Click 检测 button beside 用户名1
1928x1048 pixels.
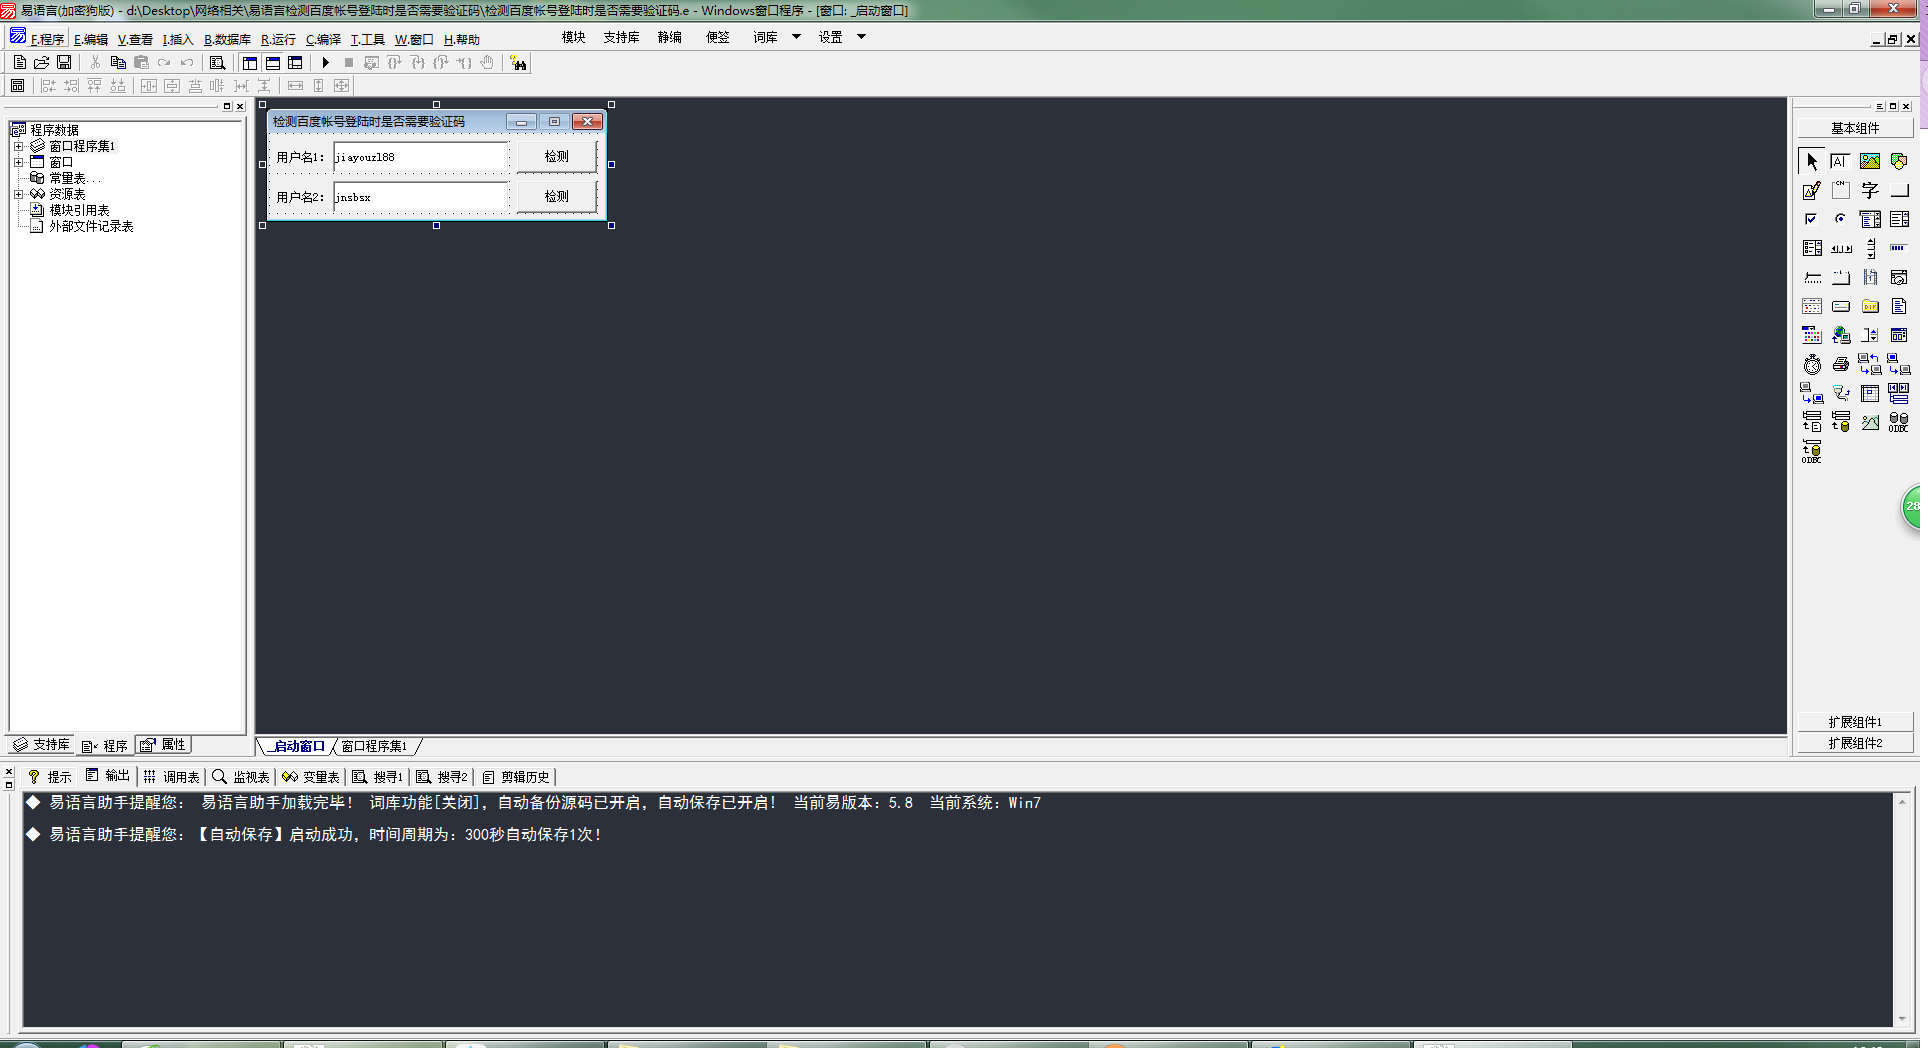pyautogui.click(x=557, y=156)
